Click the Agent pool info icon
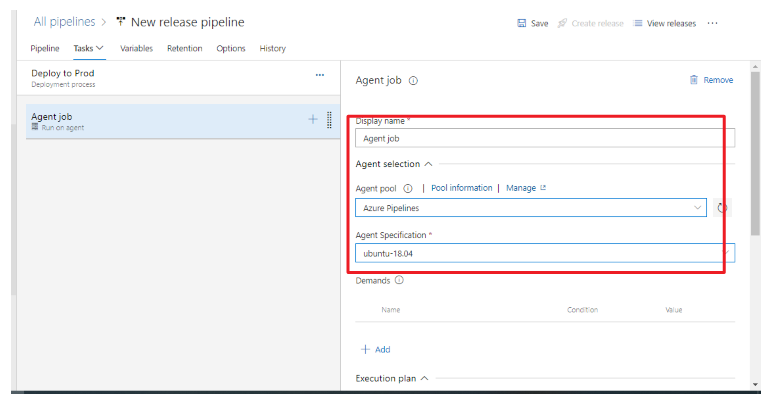 click(x=408, y=188)
